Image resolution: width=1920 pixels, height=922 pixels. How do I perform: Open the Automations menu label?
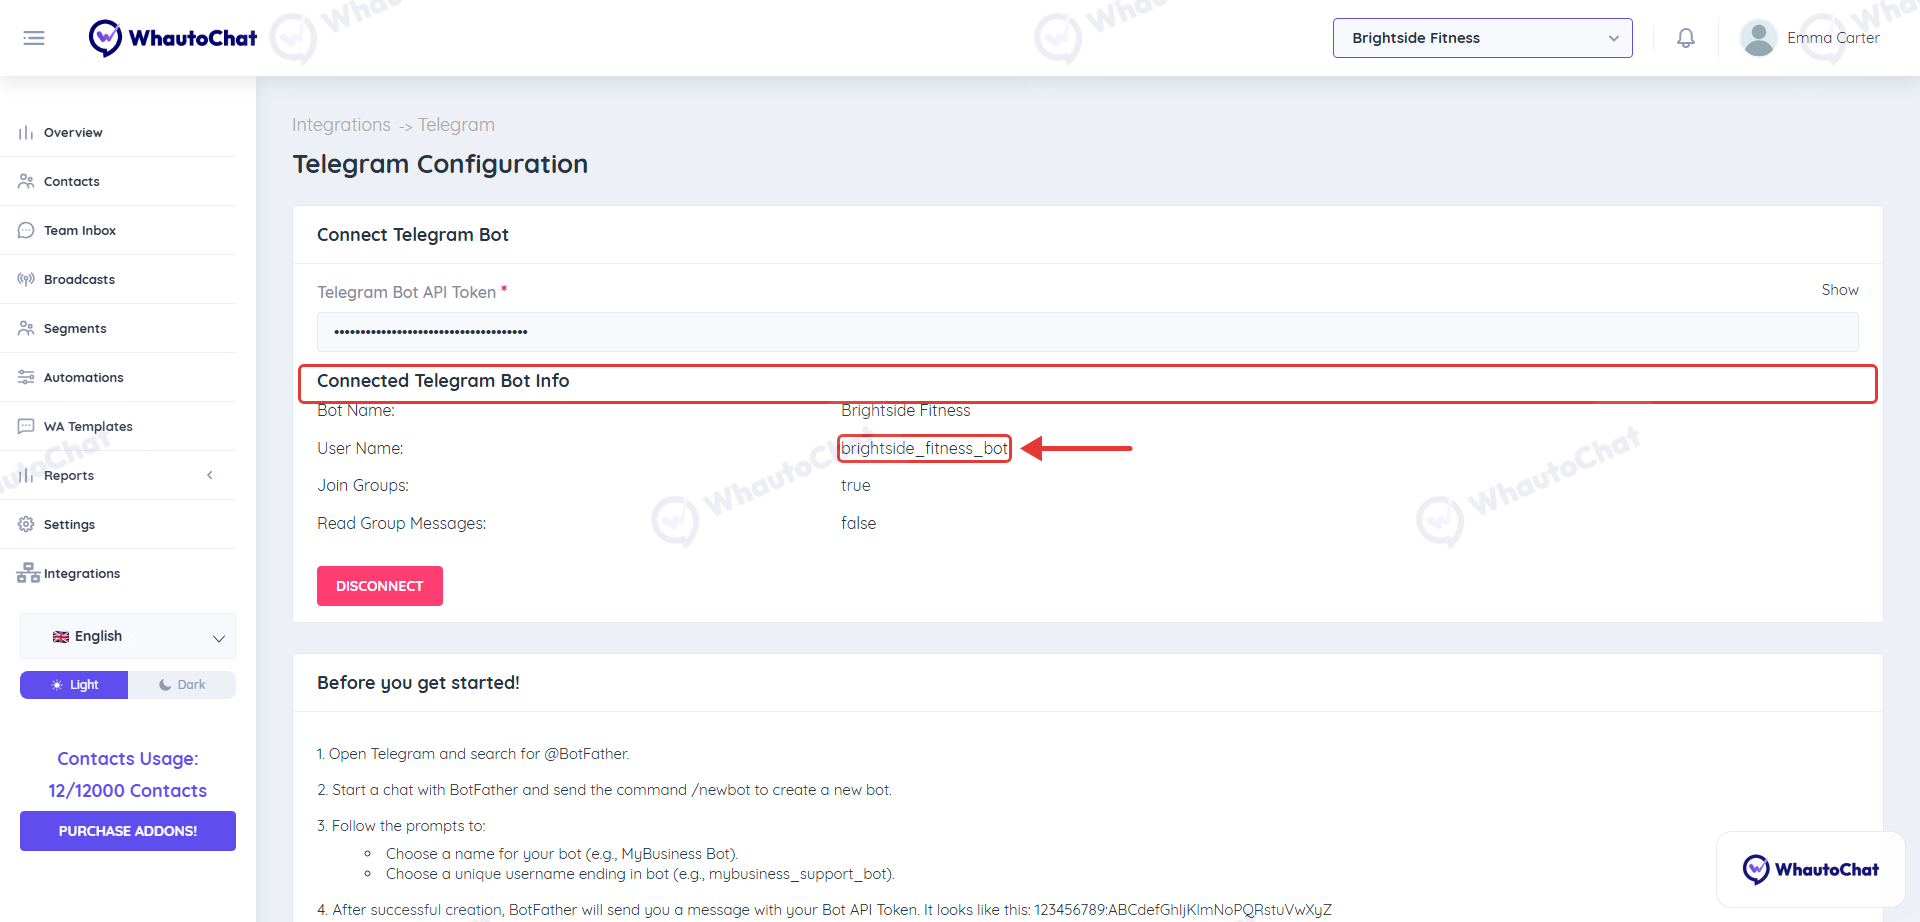coord(84,378)
